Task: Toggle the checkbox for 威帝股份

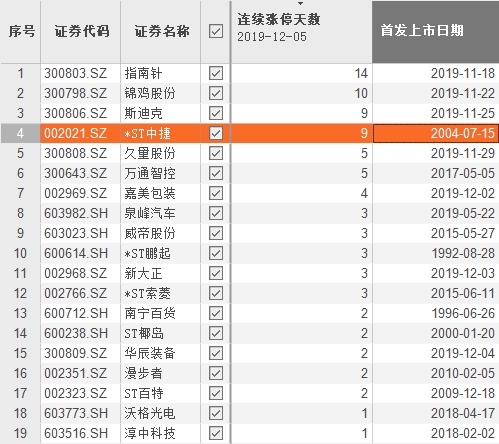Action: 216,233
